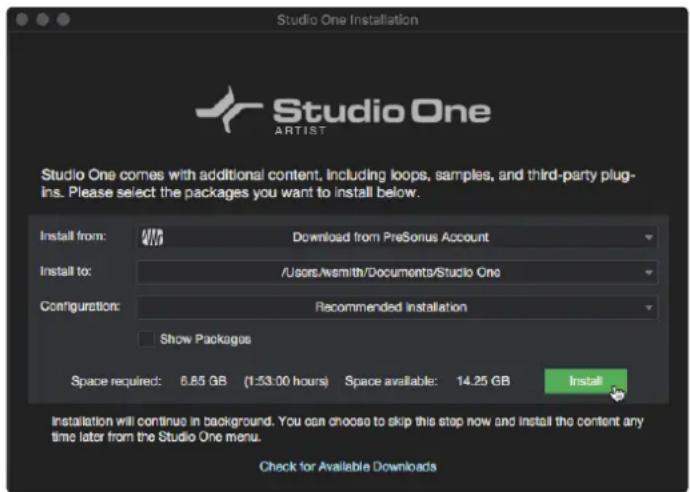This screenshot has height=492, width=690.
Task: Click the Install from dropdown arrow
Action: click(x=648, y=238)
